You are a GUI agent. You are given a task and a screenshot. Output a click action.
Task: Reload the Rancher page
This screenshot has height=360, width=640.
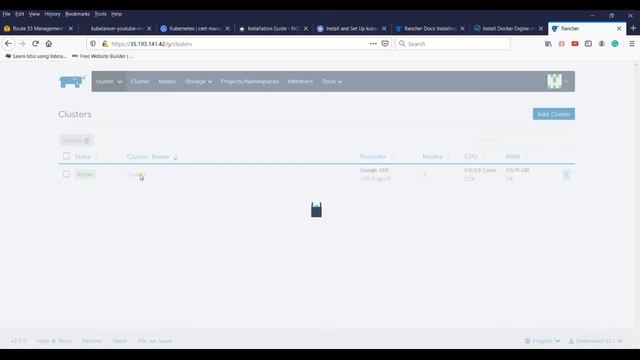coord(36,44)
